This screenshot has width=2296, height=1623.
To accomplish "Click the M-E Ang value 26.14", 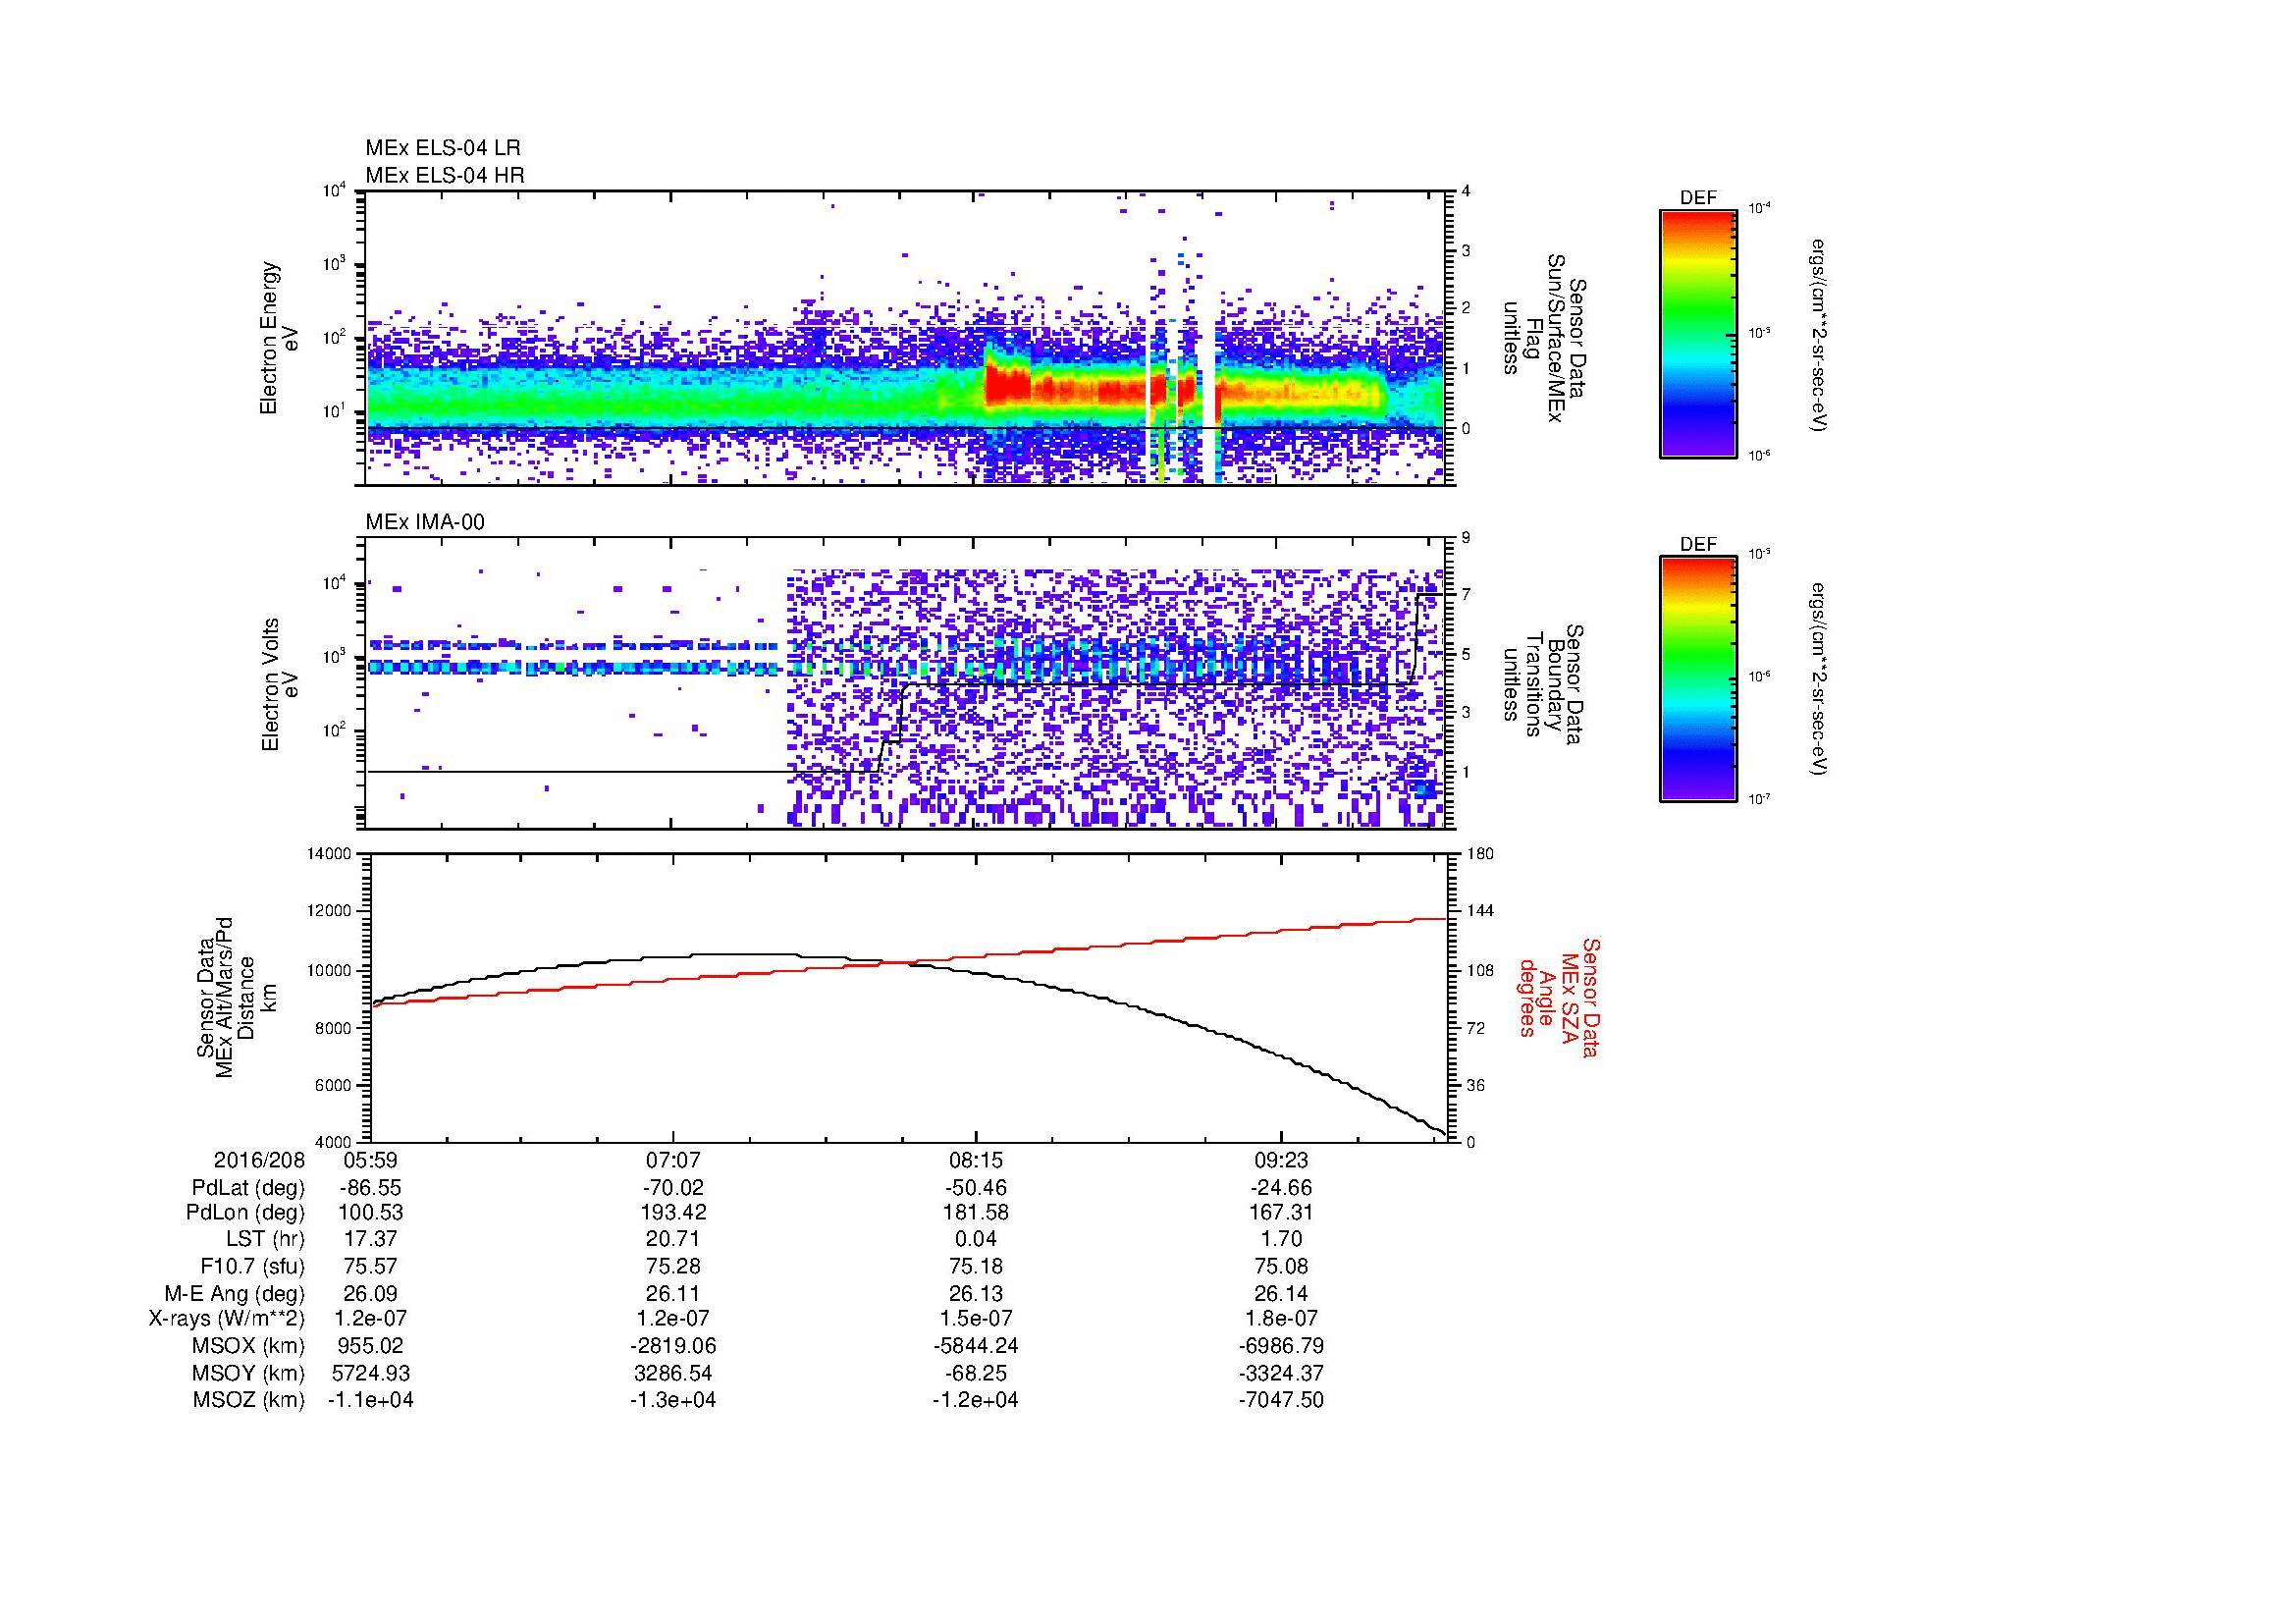I will [1281, 1293].
